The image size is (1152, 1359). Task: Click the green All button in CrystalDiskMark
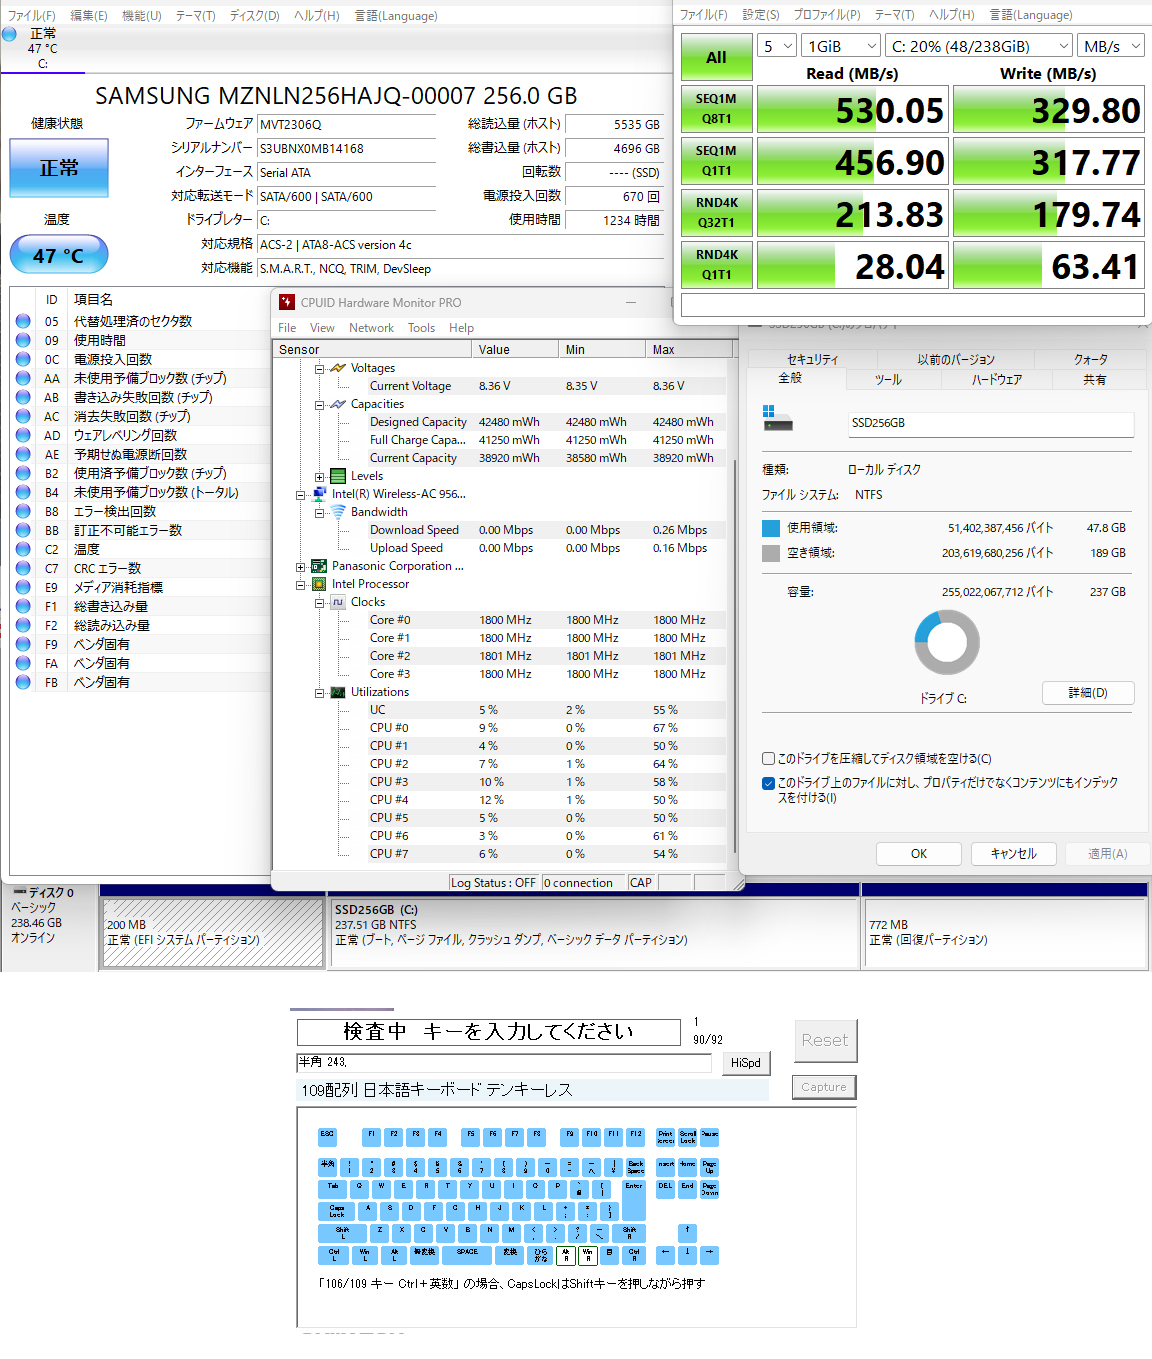pyautogui.click(x=716, y=57)
